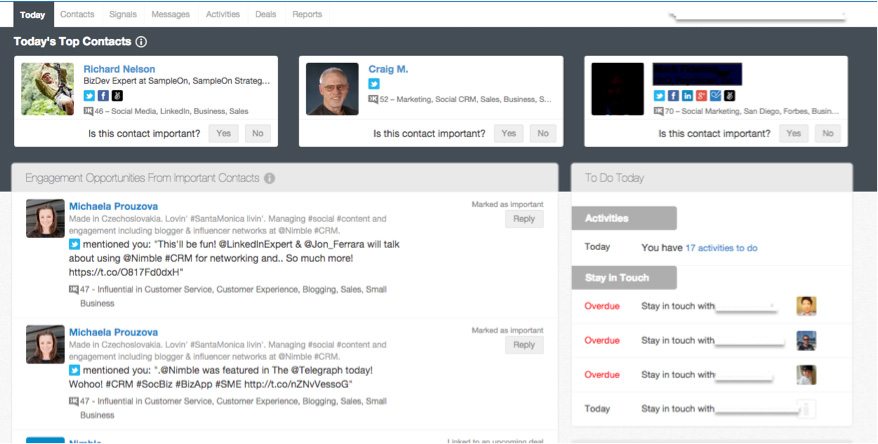Go to the Messages tab
This screenshot has width=878, height=444.
point(171,15)
